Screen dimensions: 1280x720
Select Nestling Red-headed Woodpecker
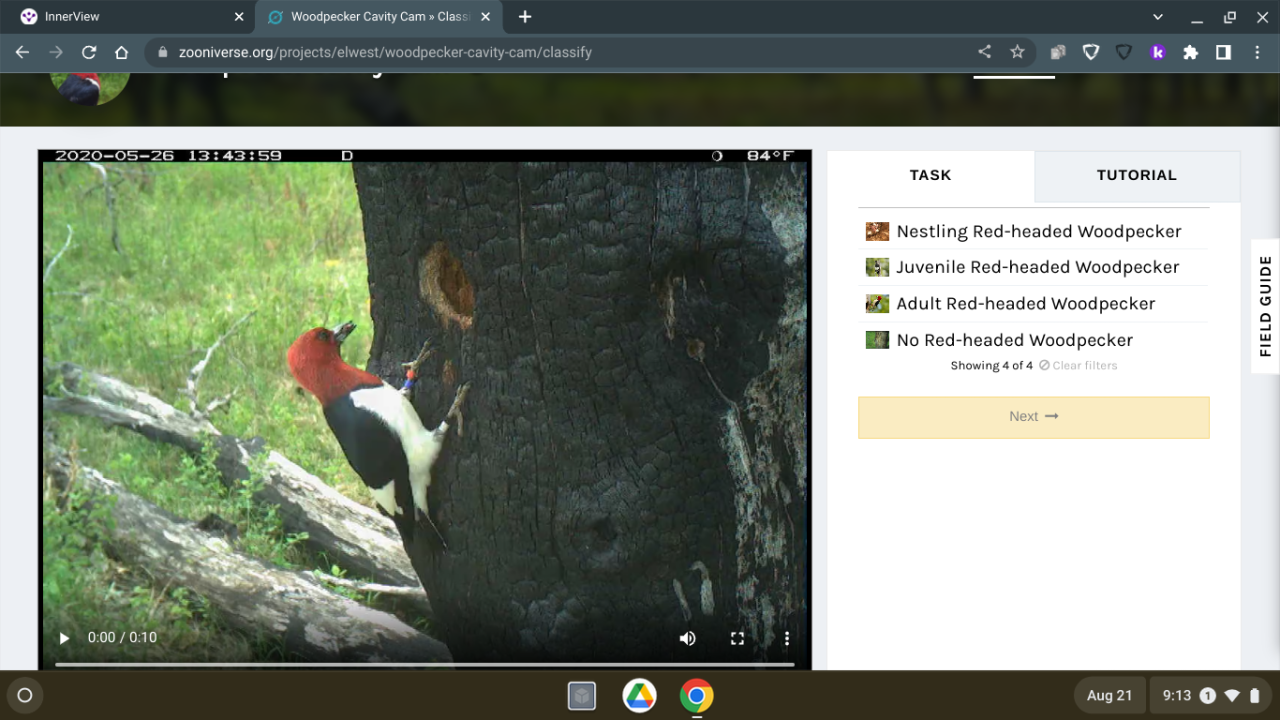pos(1034,231)
